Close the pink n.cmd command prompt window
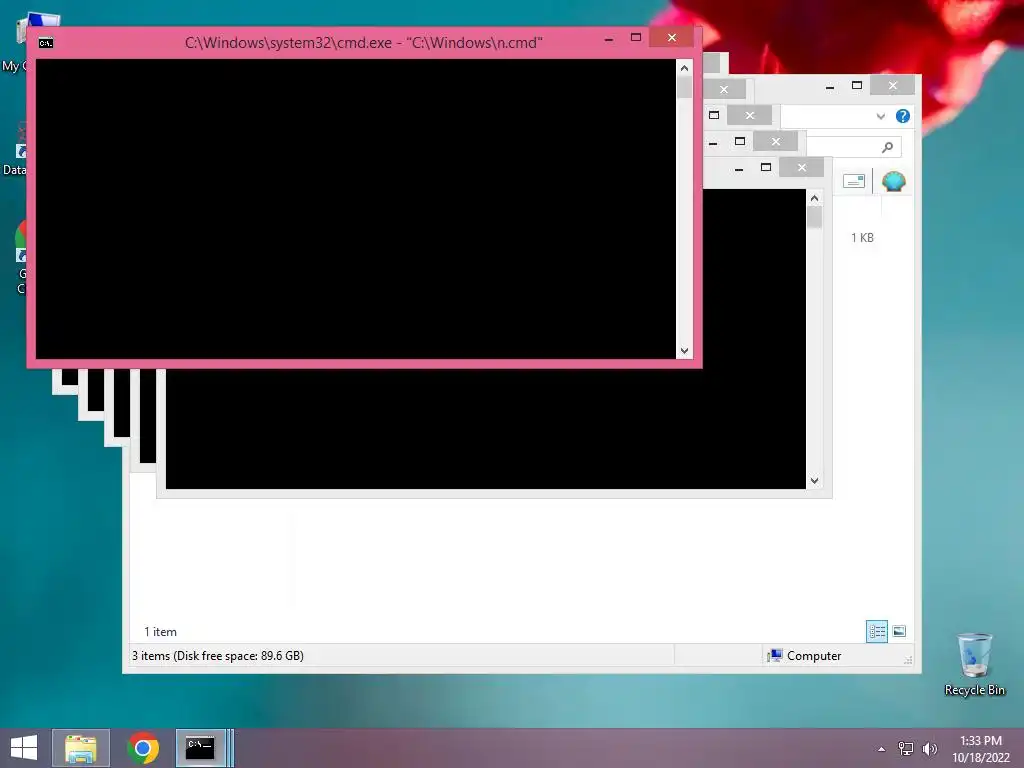 point(672,37)
